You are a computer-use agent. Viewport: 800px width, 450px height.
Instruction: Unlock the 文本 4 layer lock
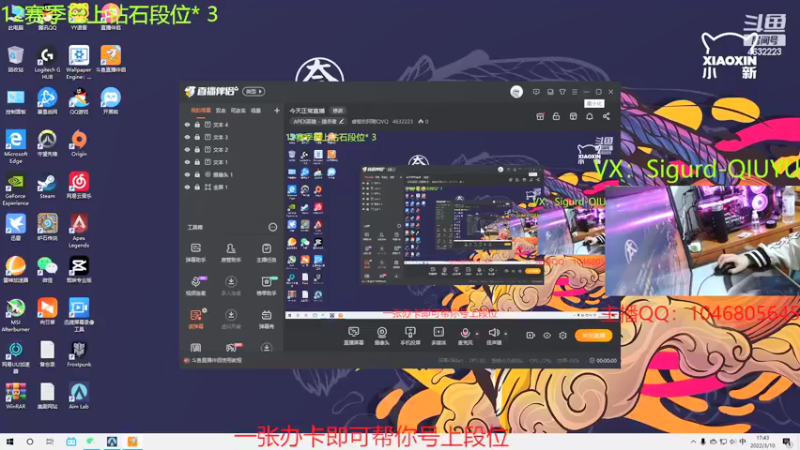pos(197,124)
